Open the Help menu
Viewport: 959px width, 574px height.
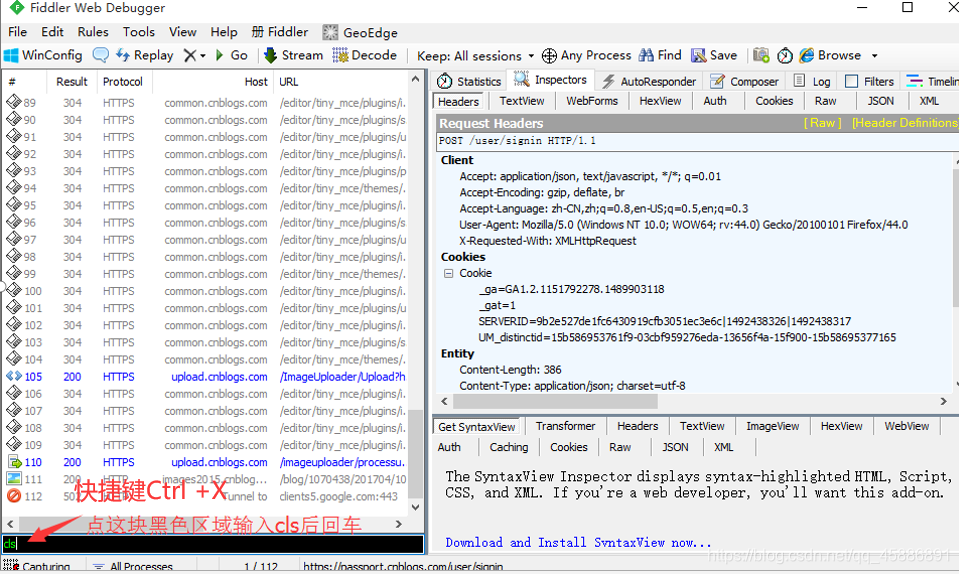coord(224,32)
